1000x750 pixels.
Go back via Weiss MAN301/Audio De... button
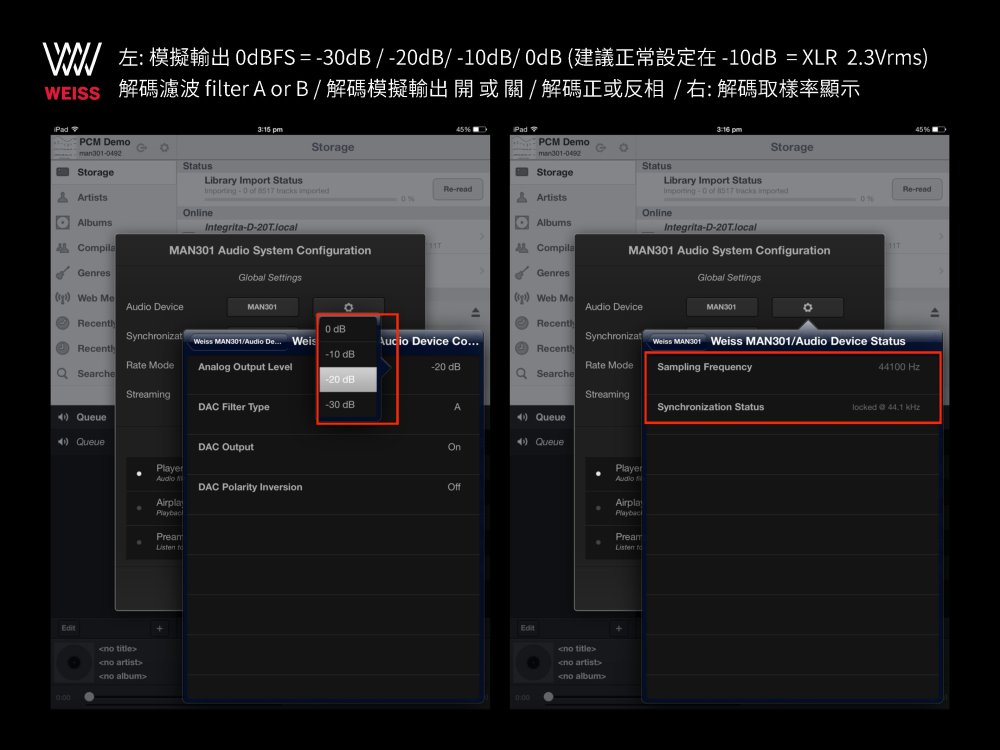tap(237, 341)
